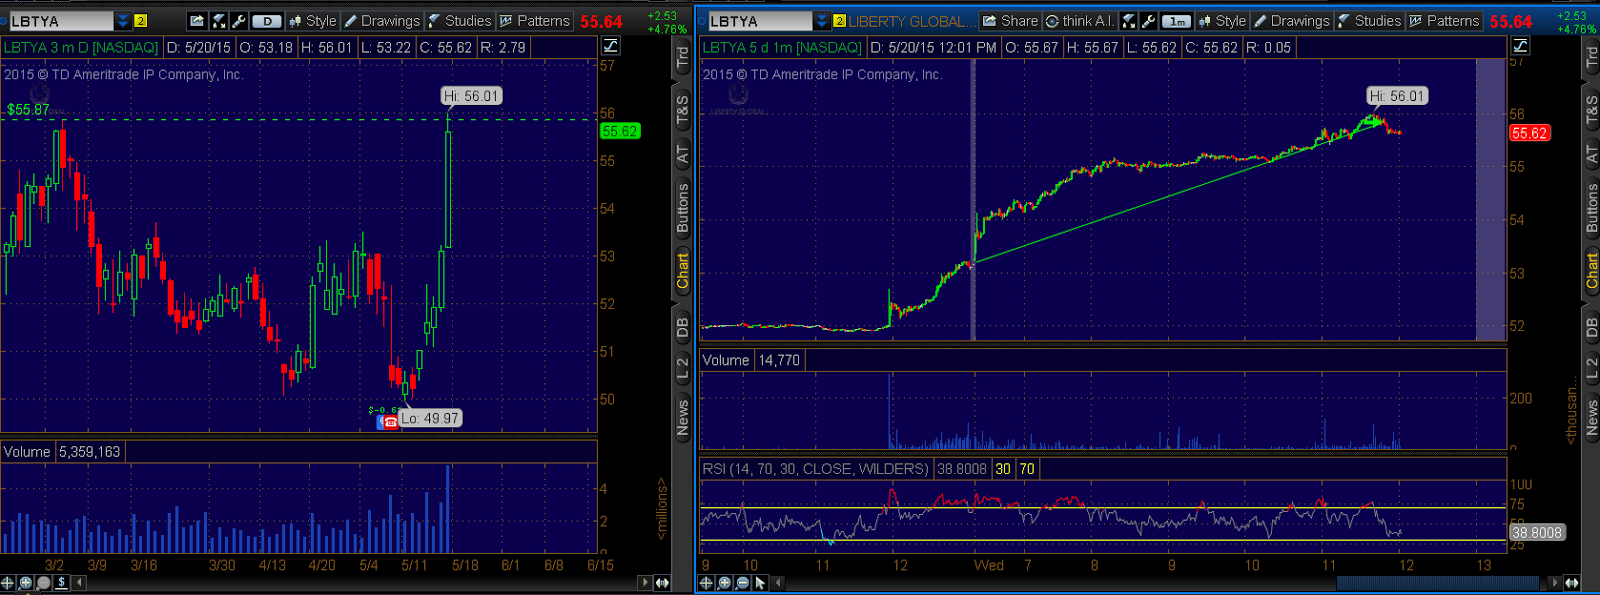Click the collapse-header icon on left chart
The width and height of the screenshot is (1600, 595).
[x=610, y=46]
